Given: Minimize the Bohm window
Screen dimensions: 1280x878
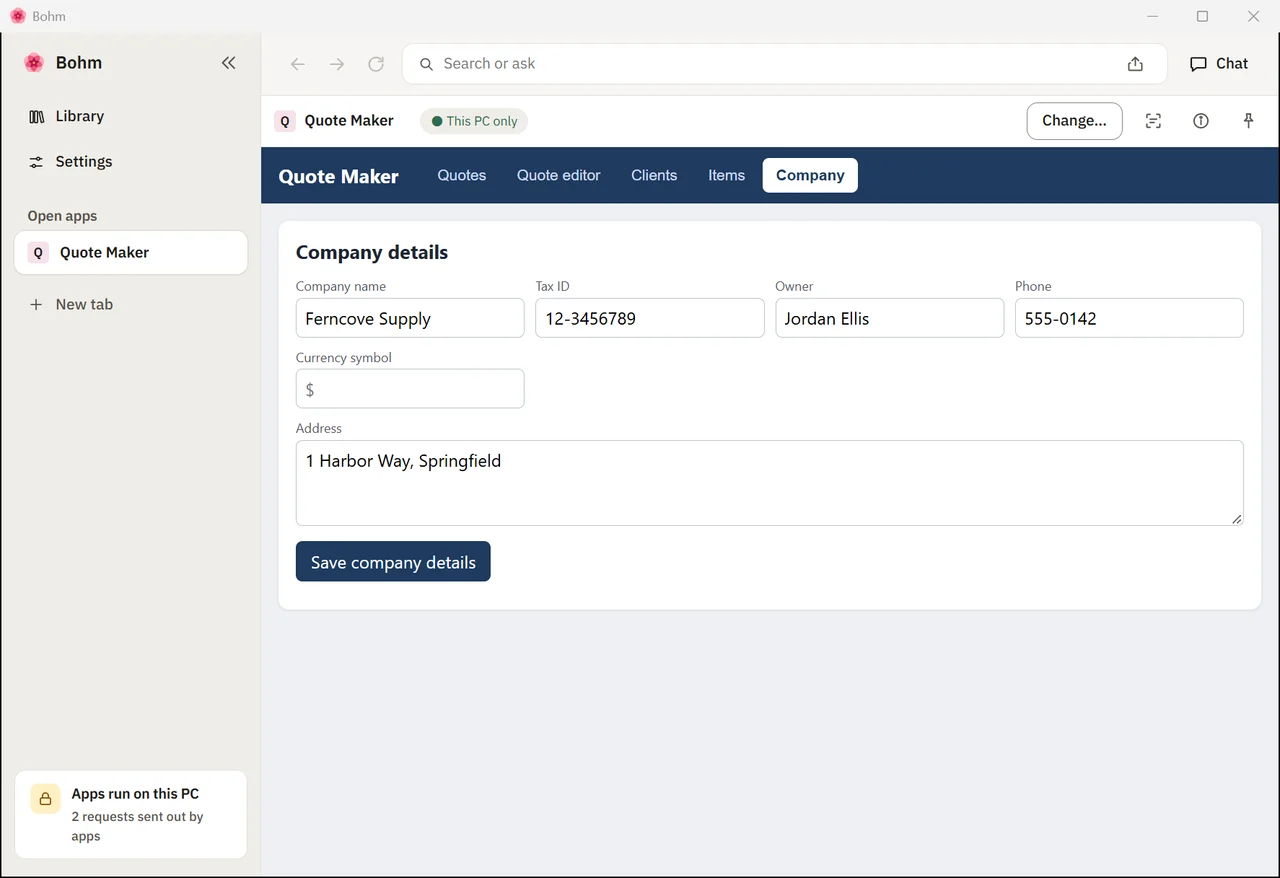Looking at the screenshot, I should click(1153, 16).
